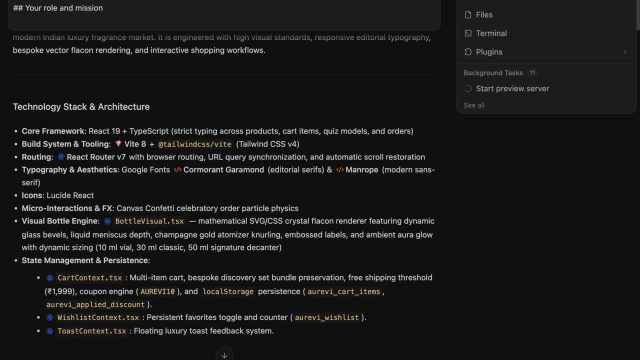Click the '## Your role and mission' header
Viewport: 640px width, 360px height.
coord(58,8)
